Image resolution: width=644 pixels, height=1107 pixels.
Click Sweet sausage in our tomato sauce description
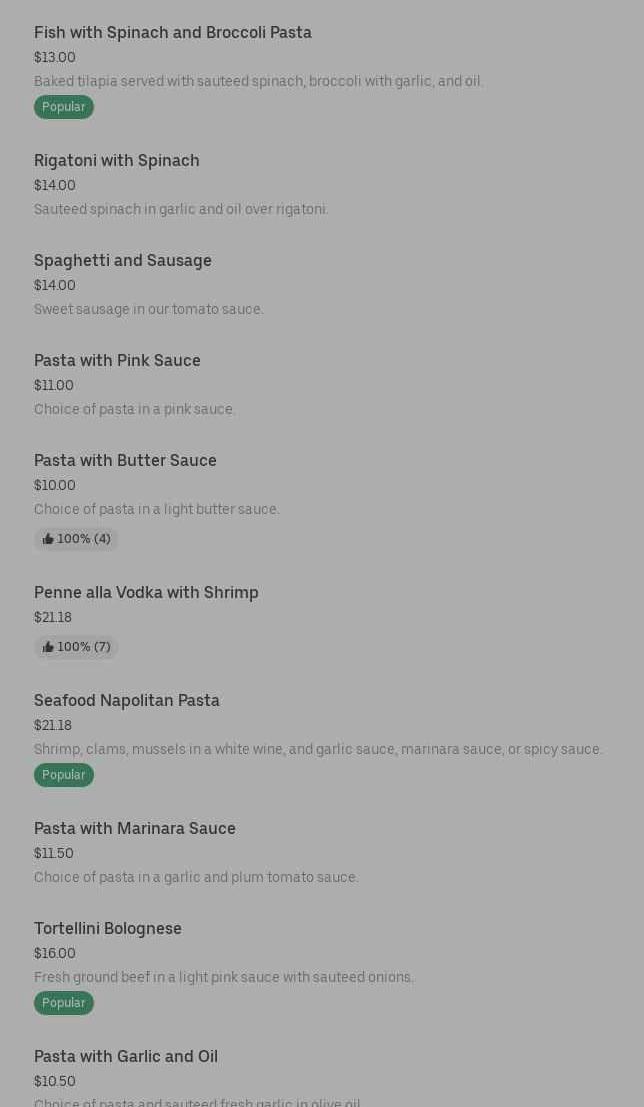coord(148,309)
